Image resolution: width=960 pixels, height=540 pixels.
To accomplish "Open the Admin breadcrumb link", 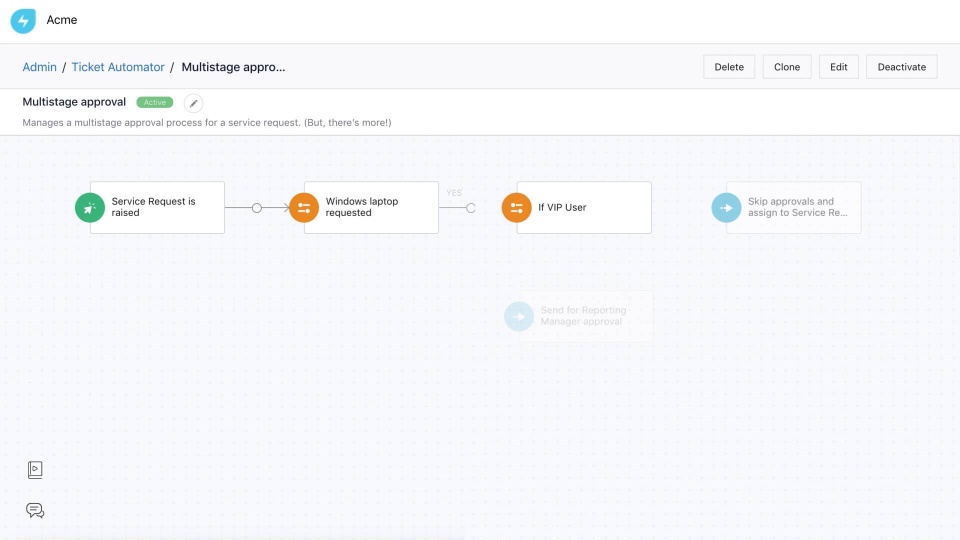I will click(39, 67).
